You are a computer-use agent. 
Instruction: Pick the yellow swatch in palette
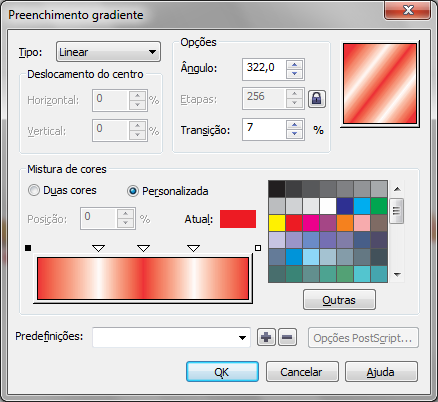(x=277, y=223)
